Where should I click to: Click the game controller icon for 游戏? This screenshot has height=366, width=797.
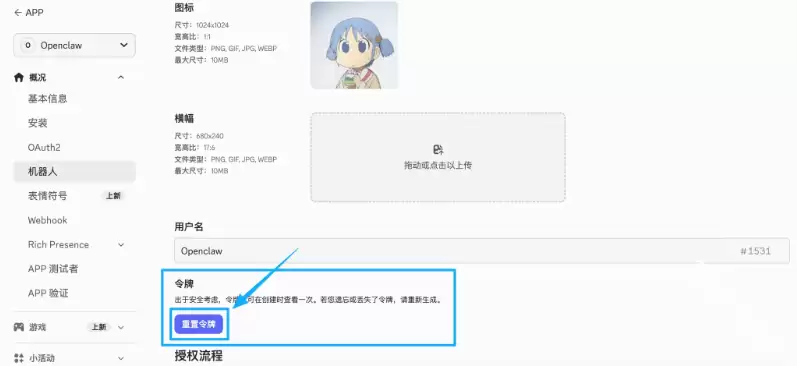pos(19,327)
